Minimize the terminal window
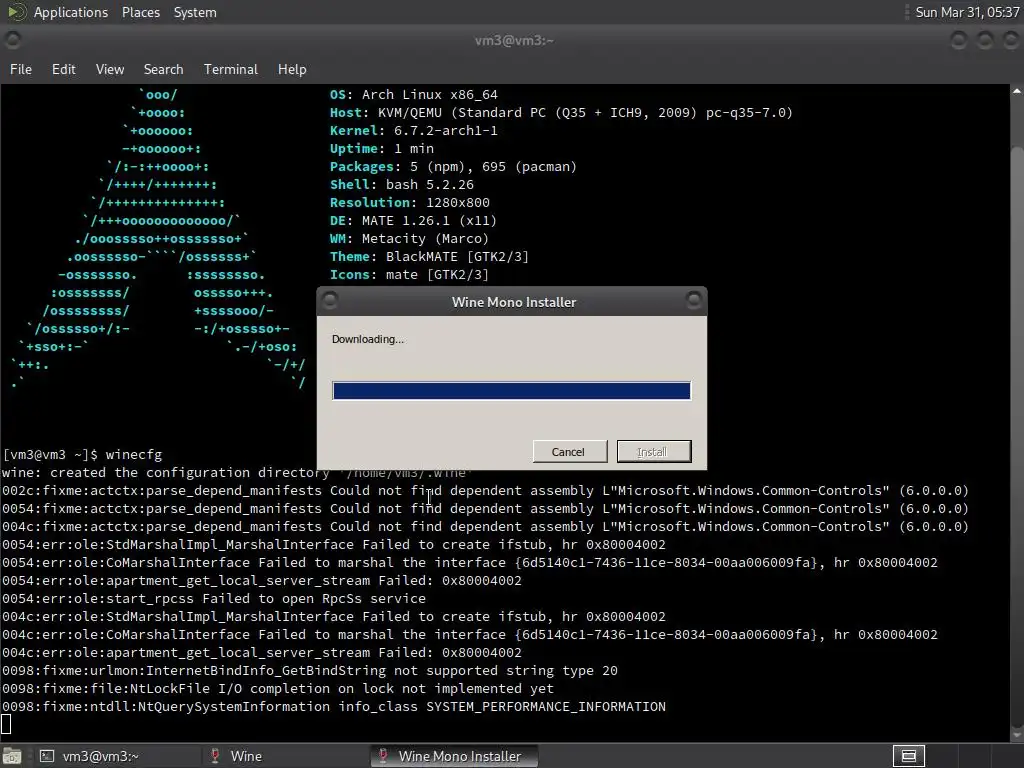Screen dimensions: 1024x768 [x=959, y=40]
